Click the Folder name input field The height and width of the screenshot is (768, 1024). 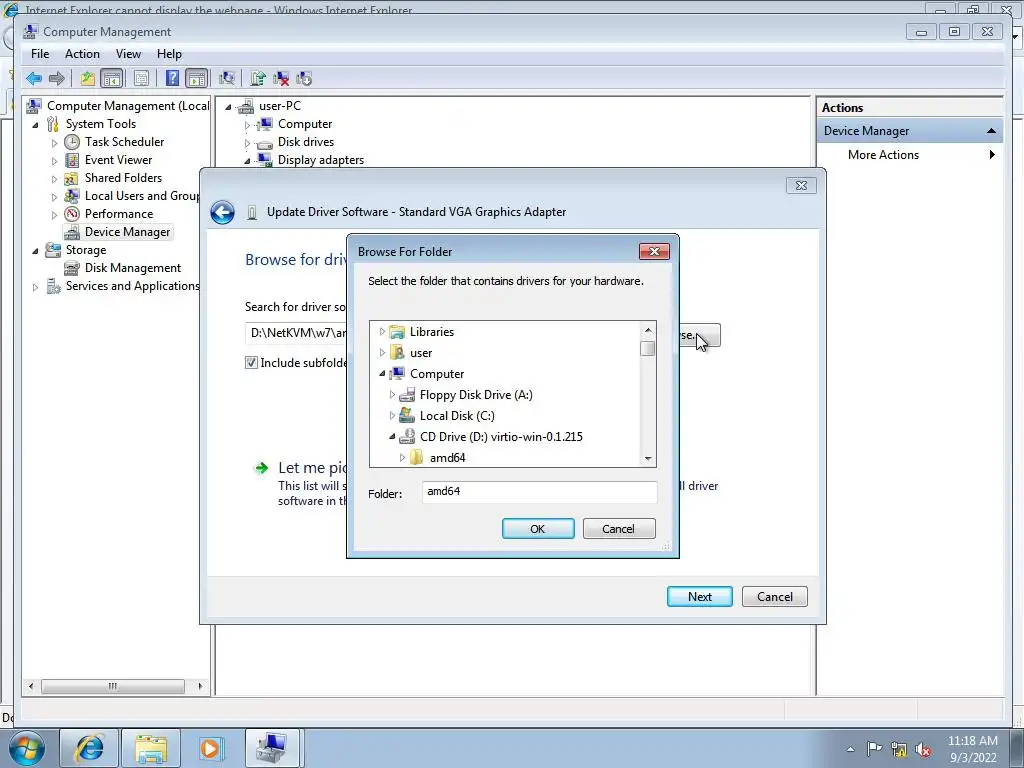(x=539, y=492)
